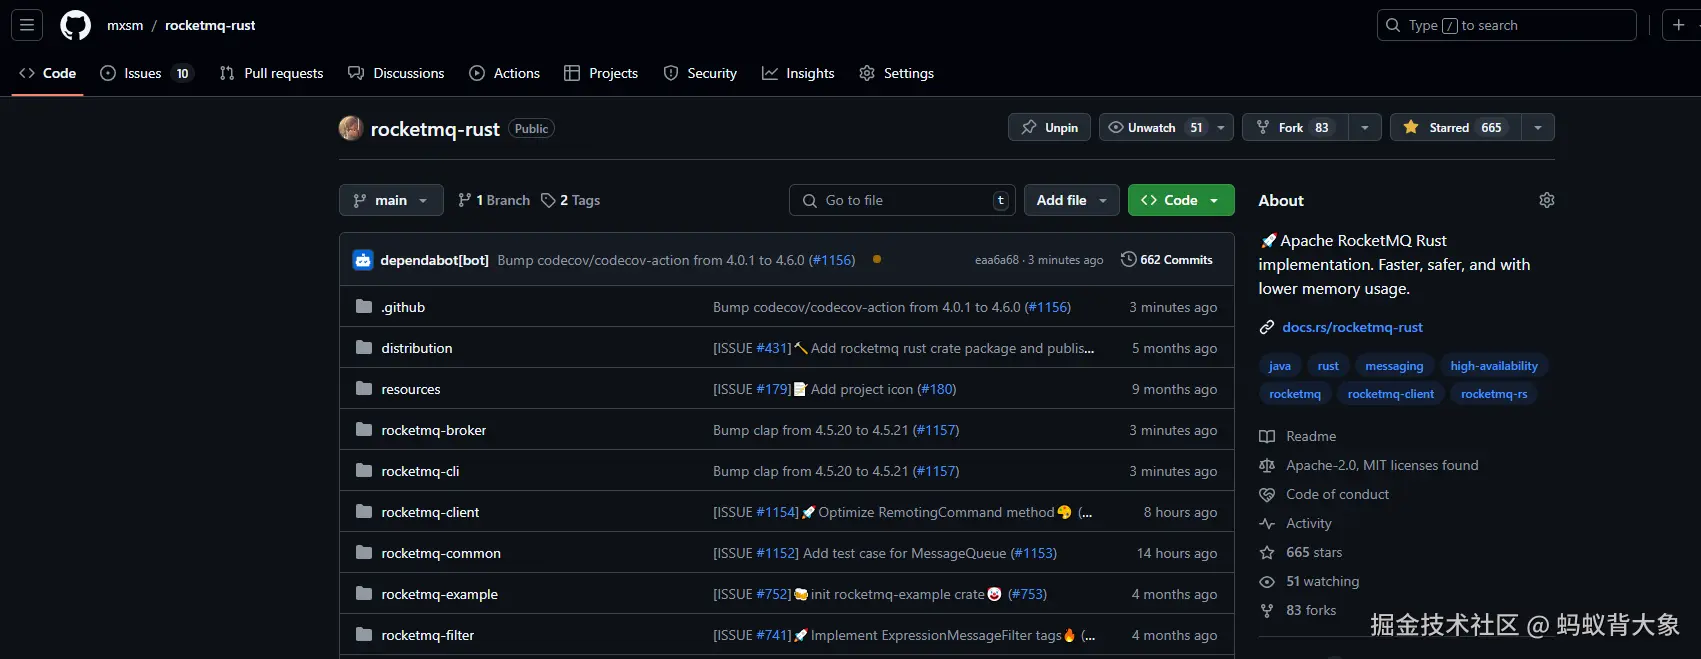Open the Pull requests tab
Viewport: 1701px width, 659px height.
point(272,73)
